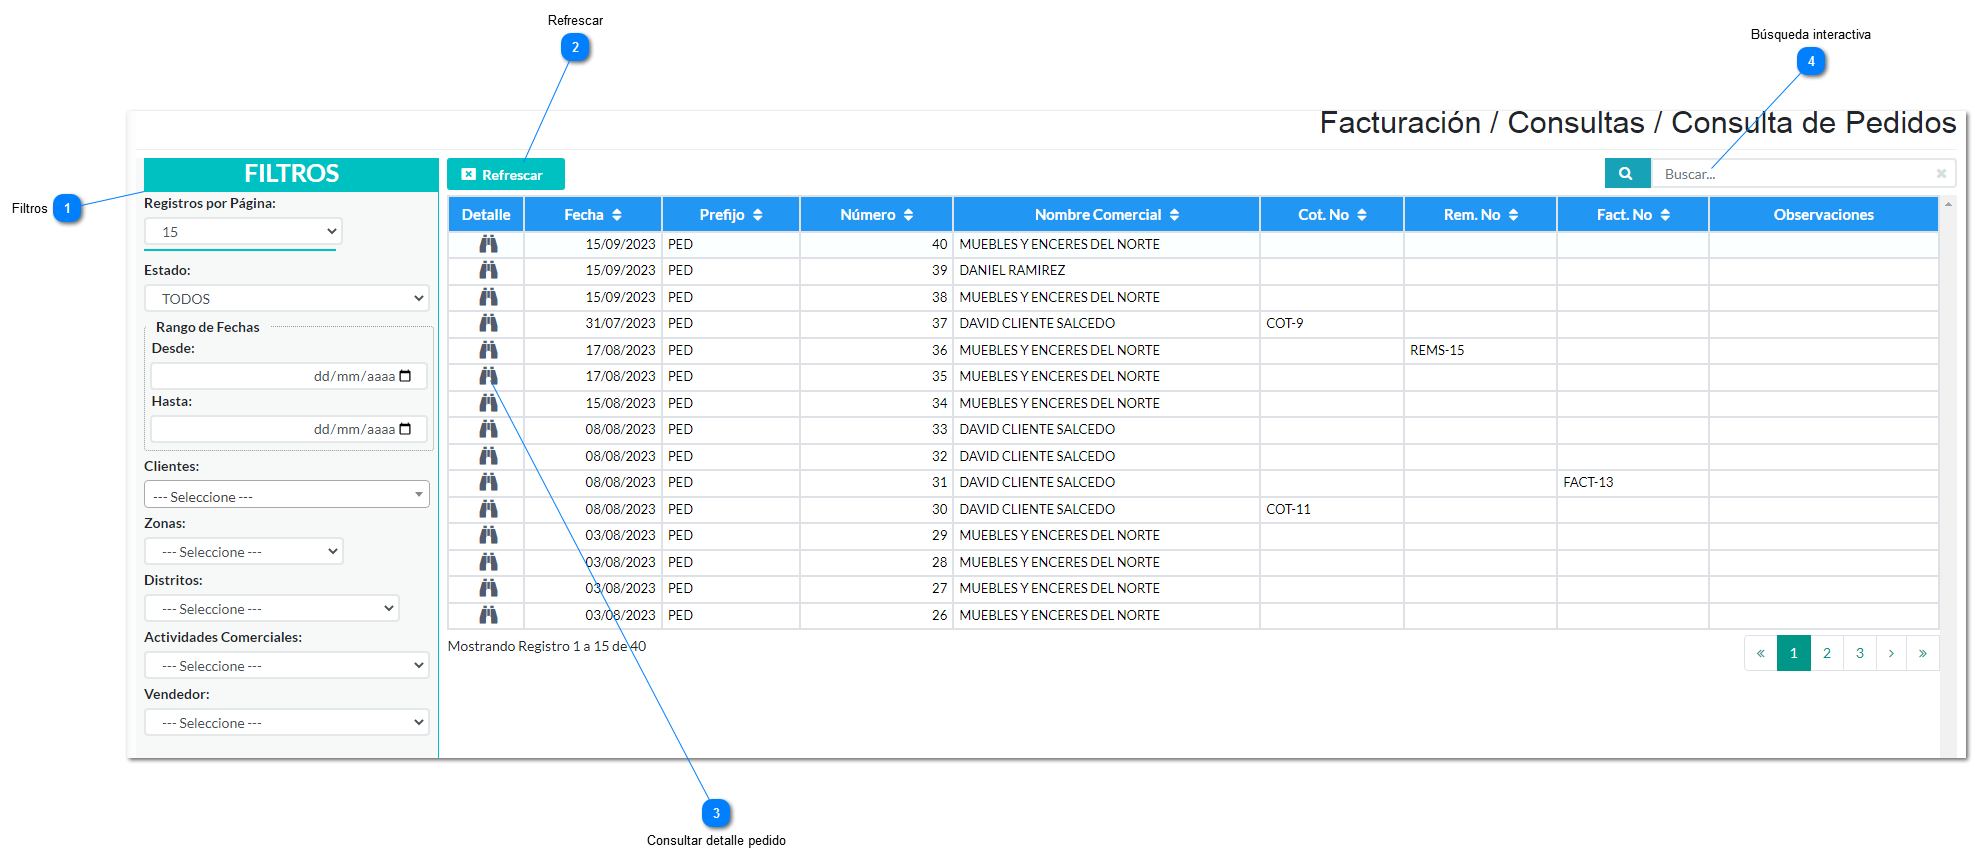Click the FILTROS panel header
This screenshot has width=1975, height=864.
(x=291, y=174)
